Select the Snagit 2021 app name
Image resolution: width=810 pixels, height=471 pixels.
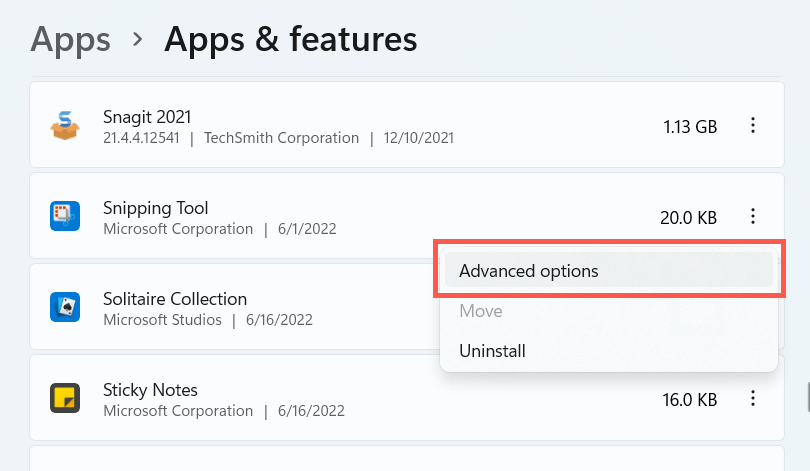[147, 116]
